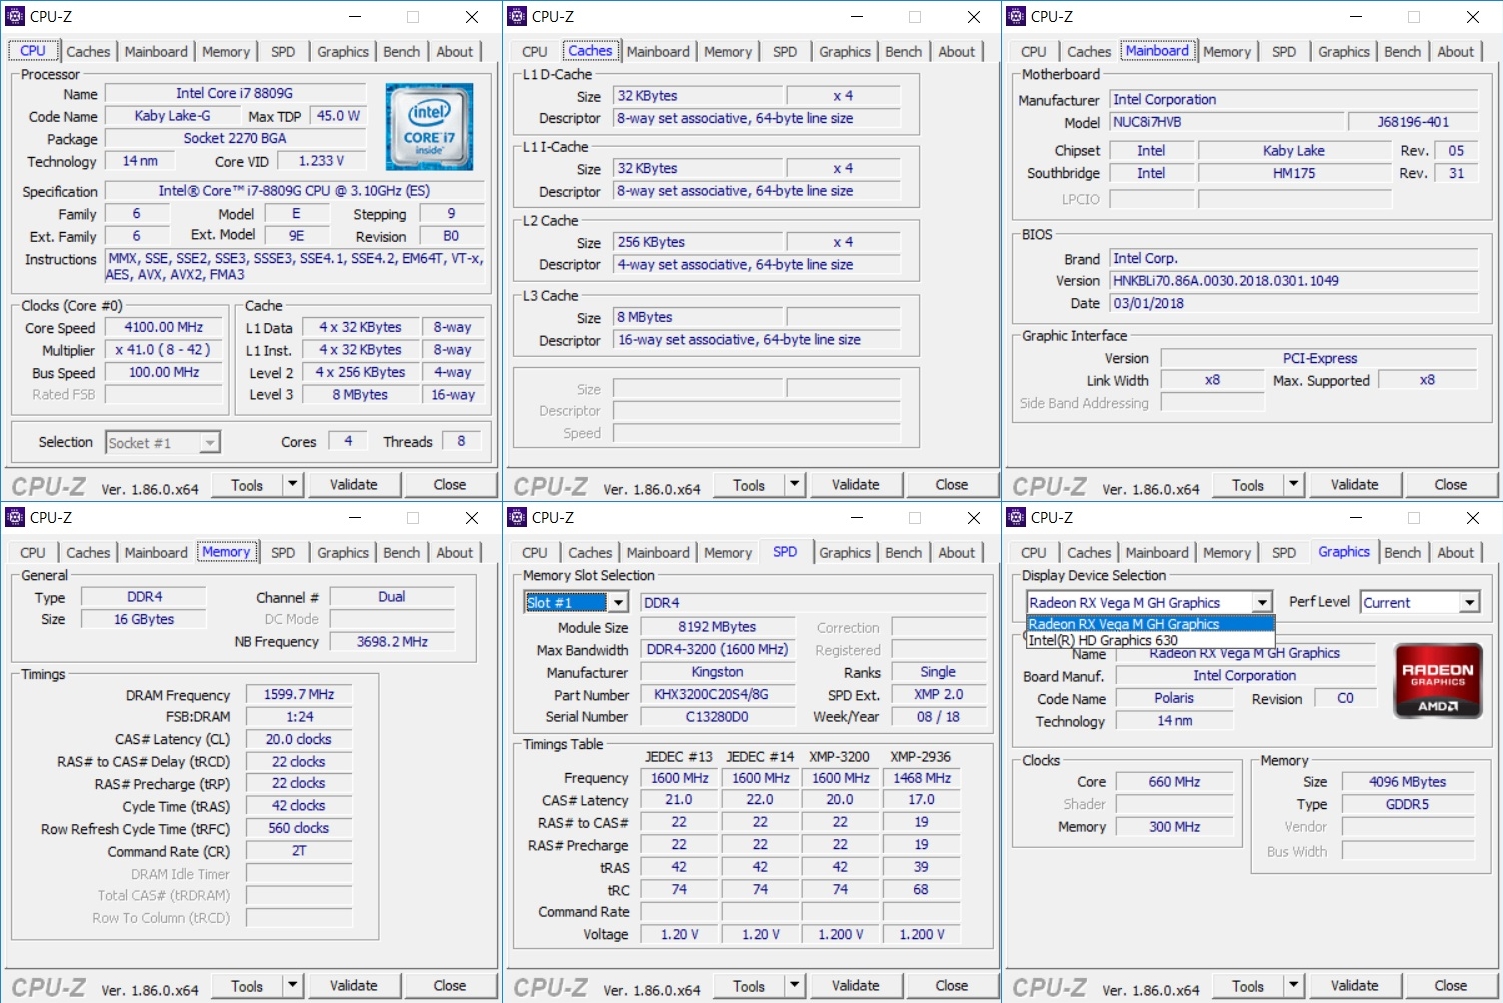The width and height of the screenshot is (1503, 1003).
Task: Open Tools dropdown arrow in SPD window
Action: point(794,986)
